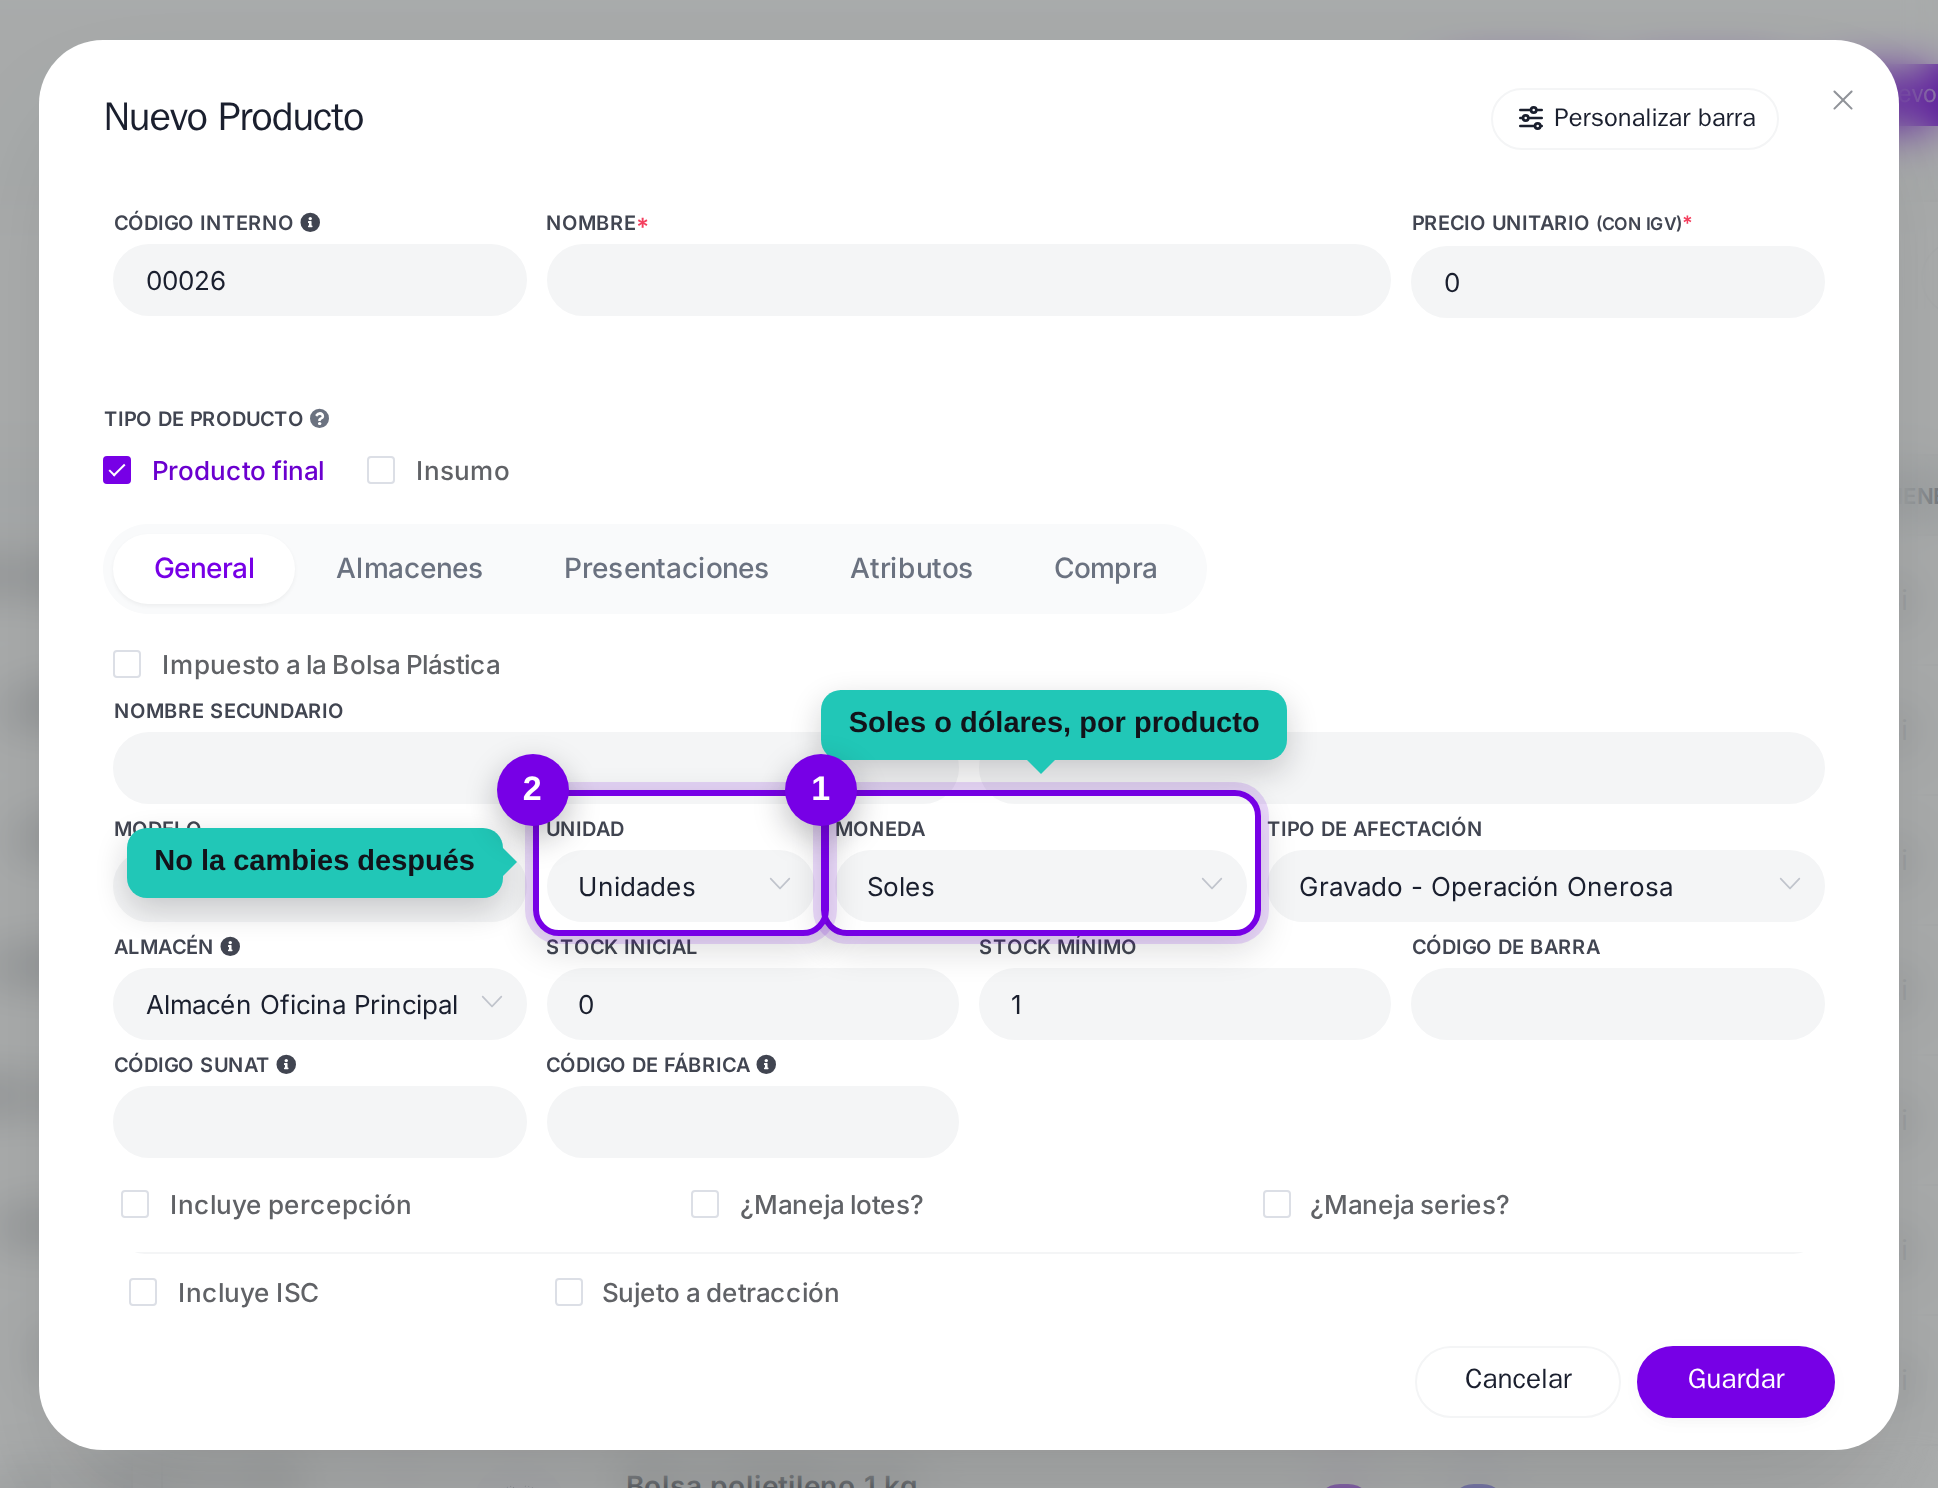This screenshot has width=1938, height=1488.
Task: Switch to the Almacenes tab
Action: point(409,568)
